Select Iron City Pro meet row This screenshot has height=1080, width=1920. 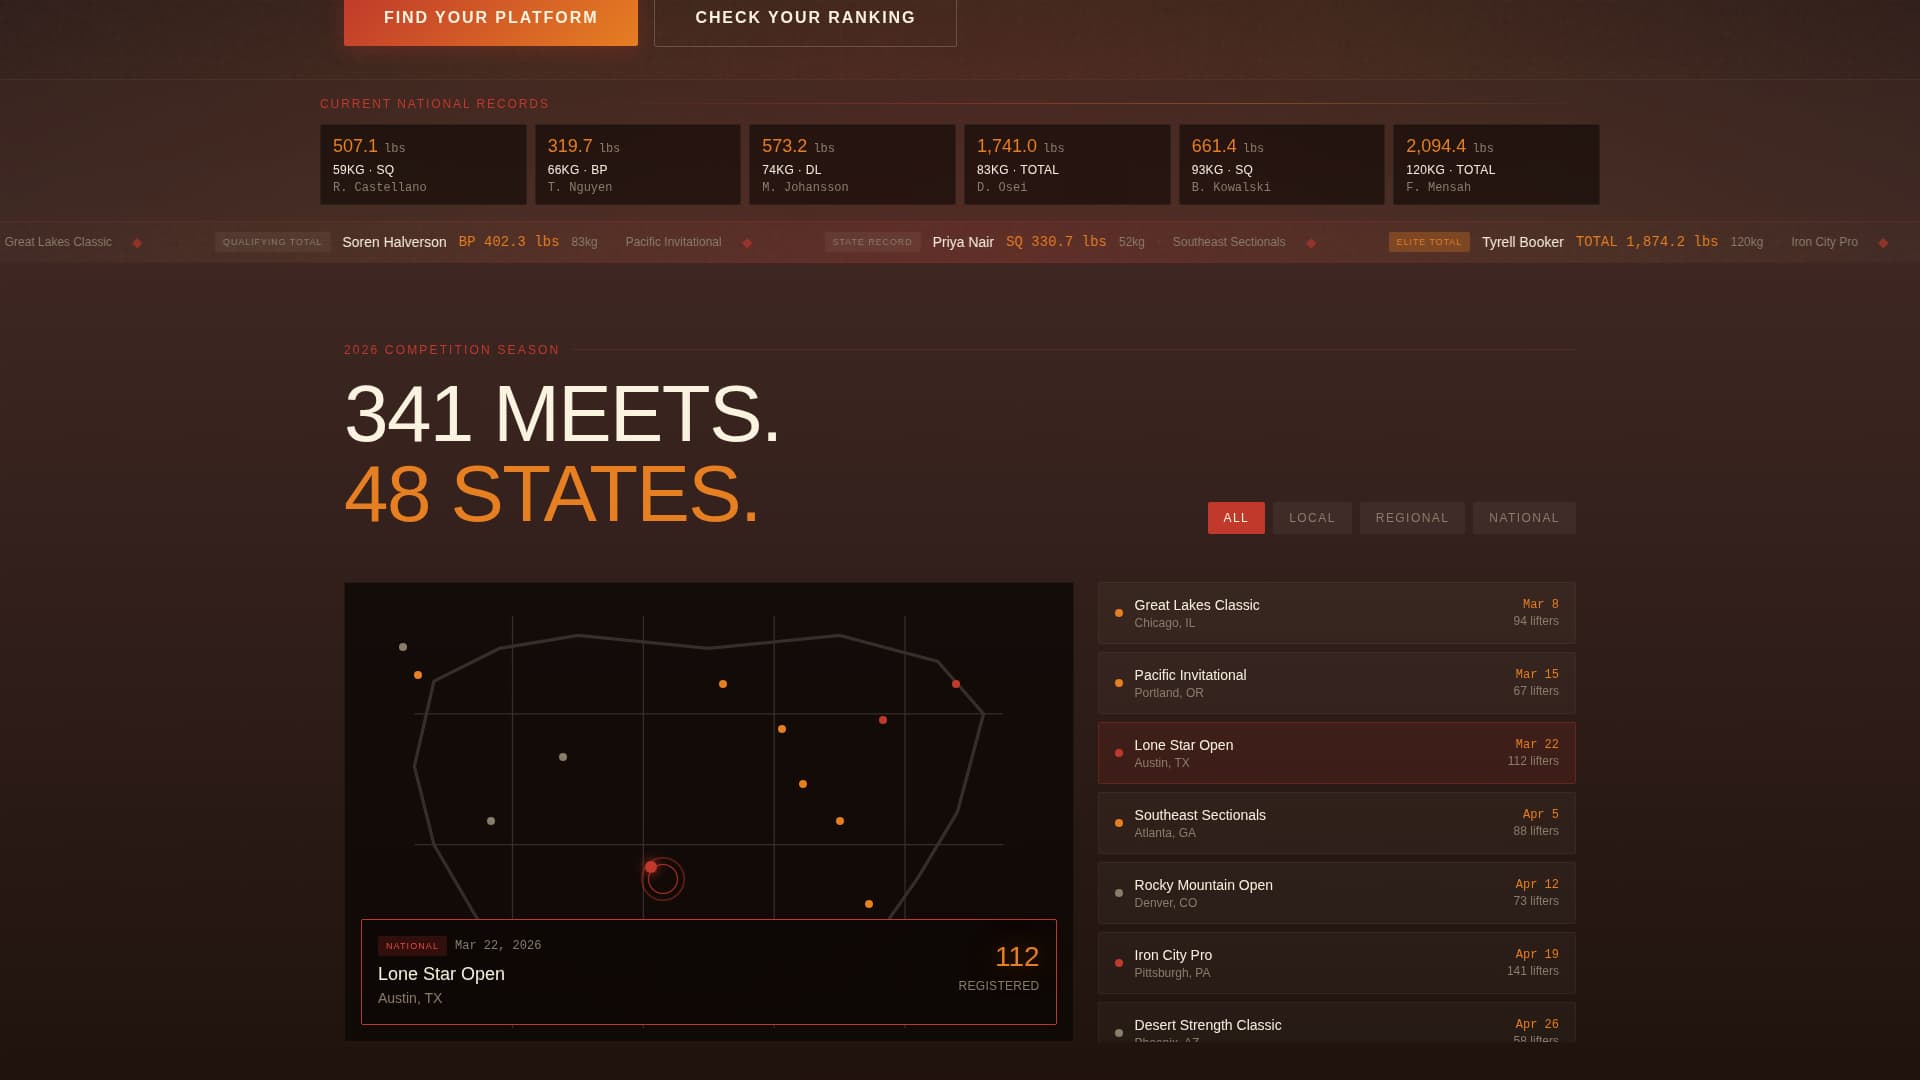pyautogui.click(x=1336, y=963)
